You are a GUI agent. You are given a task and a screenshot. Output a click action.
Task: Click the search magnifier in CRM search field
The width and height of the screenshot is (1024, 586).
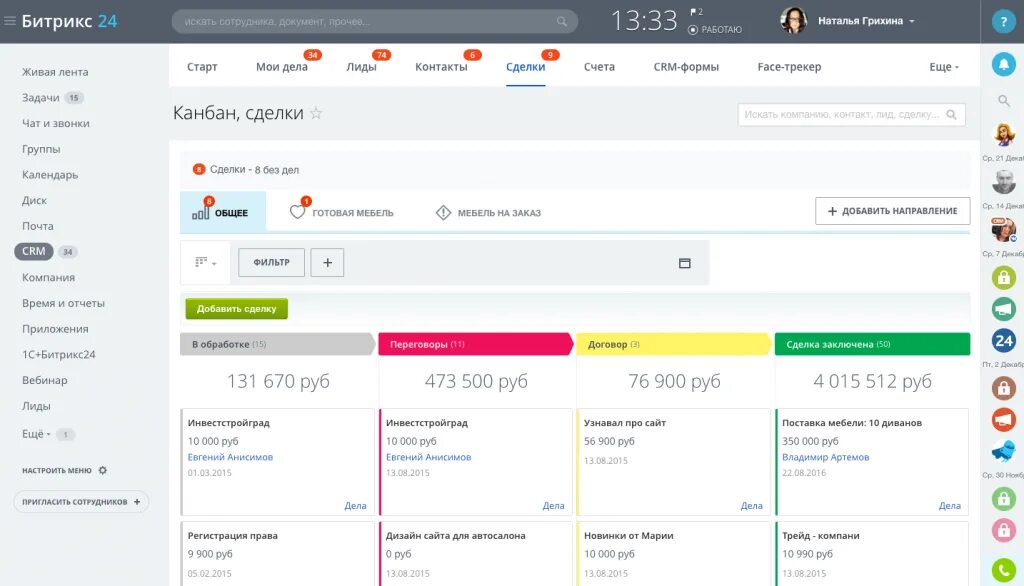[x=952, y=114]
